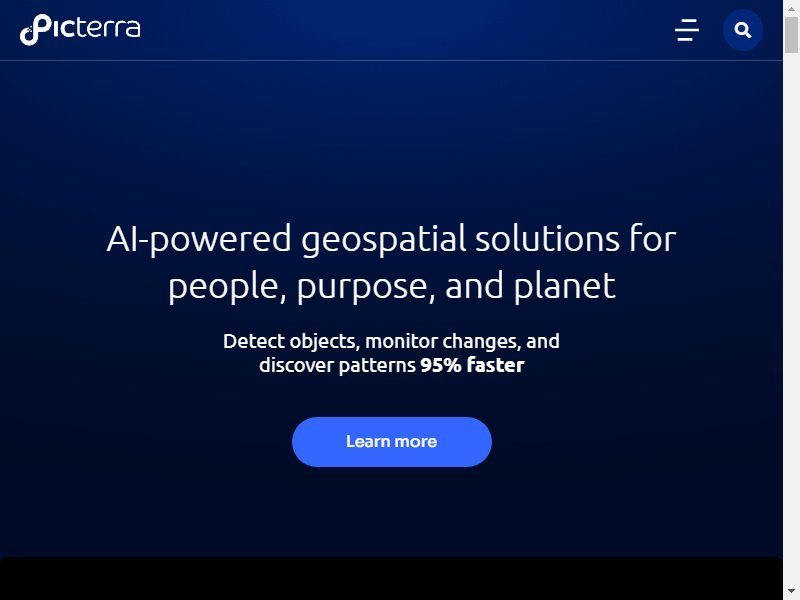Click the word 'planet' in the heading

click(x=564, y=286)
